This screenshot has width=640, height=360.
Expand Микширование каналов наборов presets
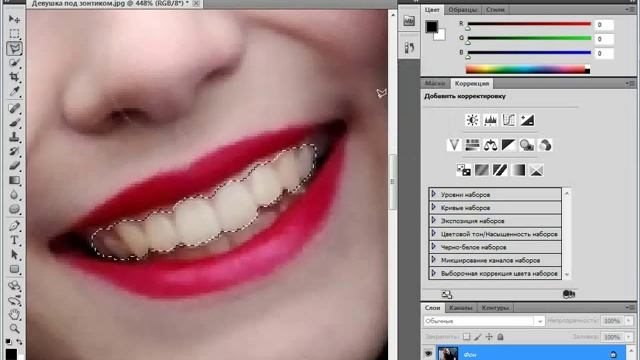click(433, 260)
